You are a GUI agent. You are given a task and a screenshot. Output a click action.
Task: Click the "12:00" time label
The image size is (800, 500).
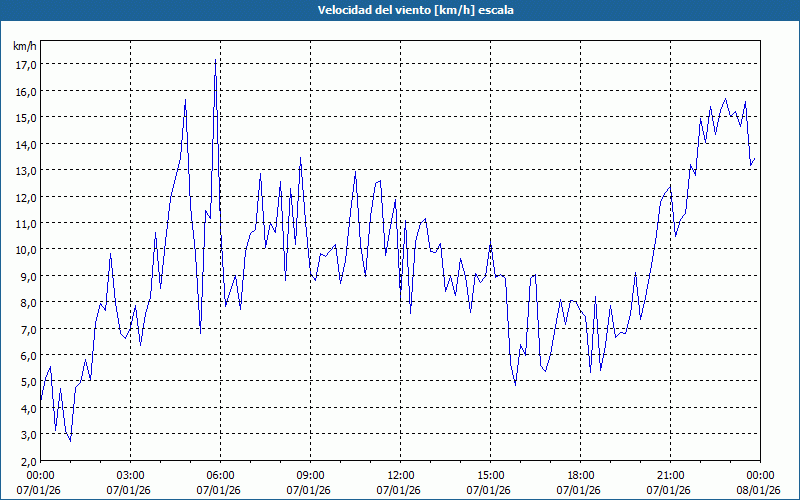(x=401, y=476)
